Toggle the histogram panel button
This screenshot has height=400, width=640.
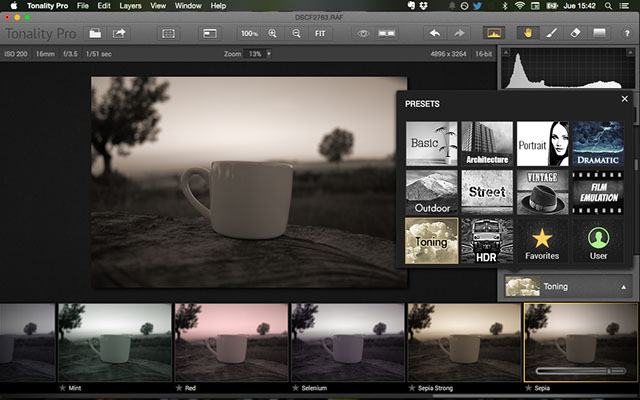(492, 33)
